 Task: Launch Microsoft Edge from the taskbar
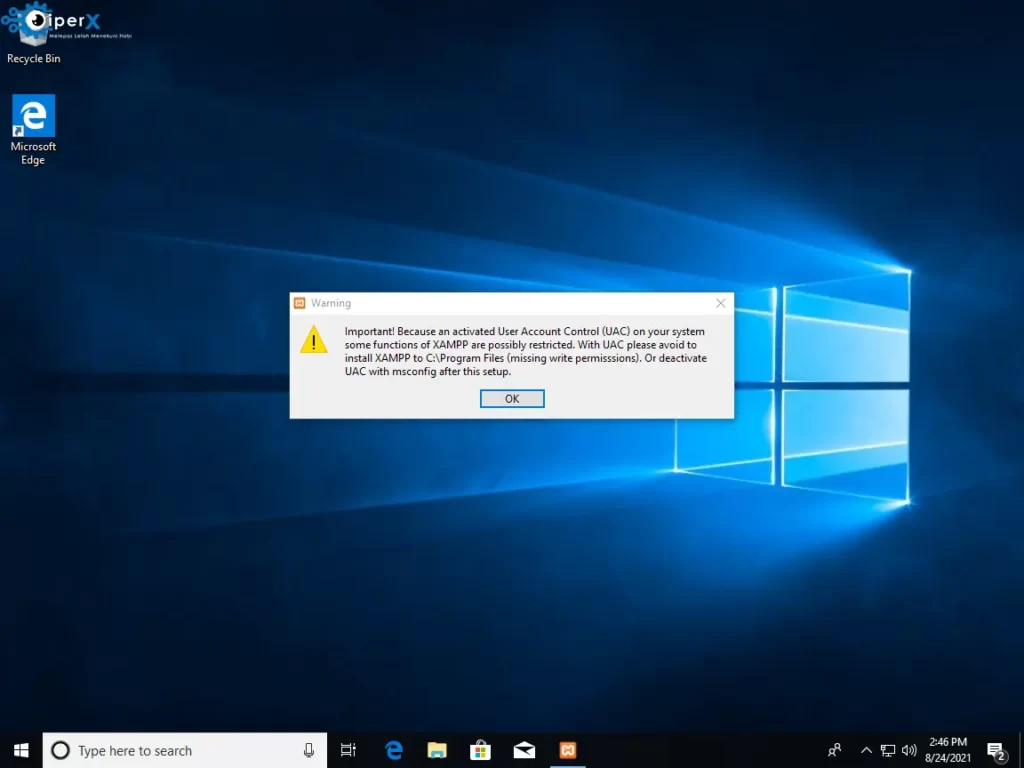pos(394,750)
